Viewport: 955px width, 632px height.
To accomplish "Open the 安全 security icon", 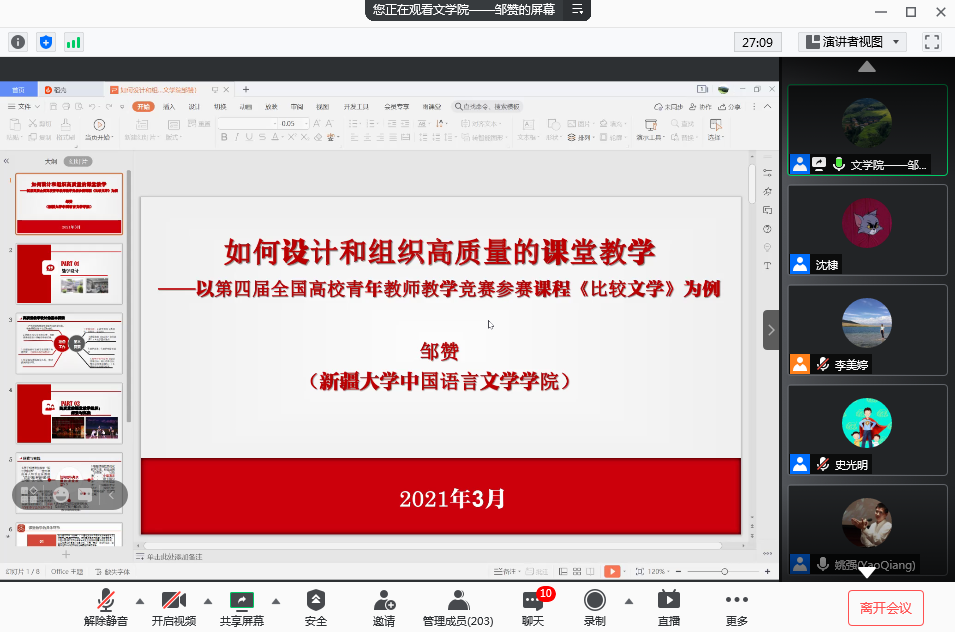I will coord(316,606).
